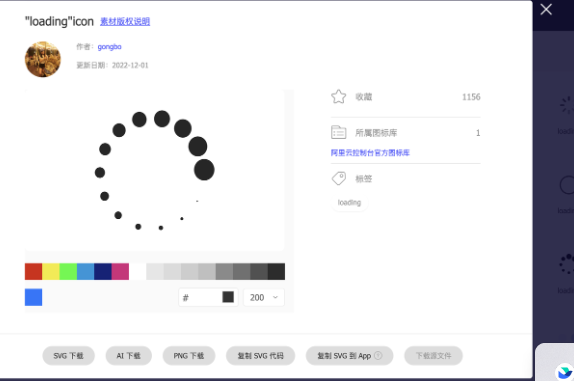
Task: Click the tag label icon
Action: (x=339, y=179)
